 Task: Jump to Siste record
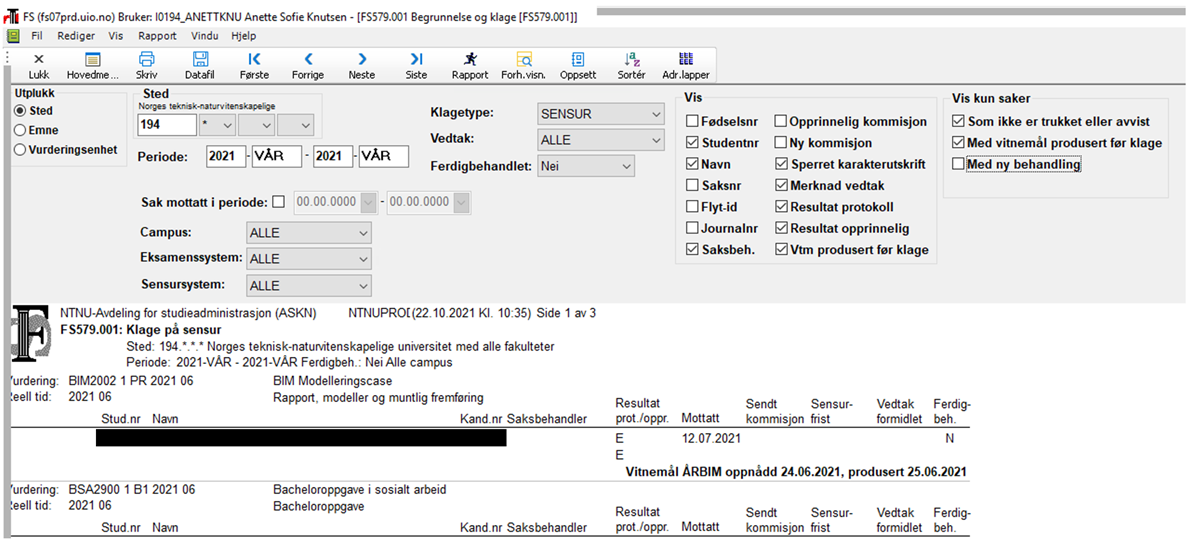pyautogui.click(x=416, y=65)
